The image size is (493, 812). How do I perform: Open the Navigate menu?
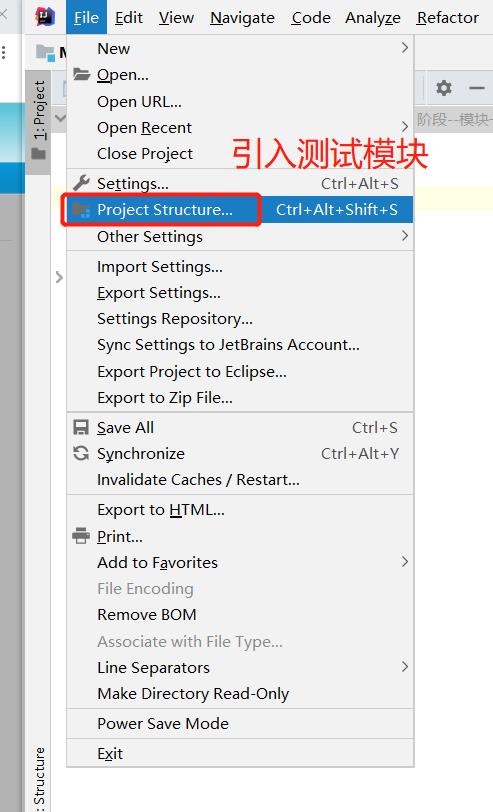[x=242, y=18]
